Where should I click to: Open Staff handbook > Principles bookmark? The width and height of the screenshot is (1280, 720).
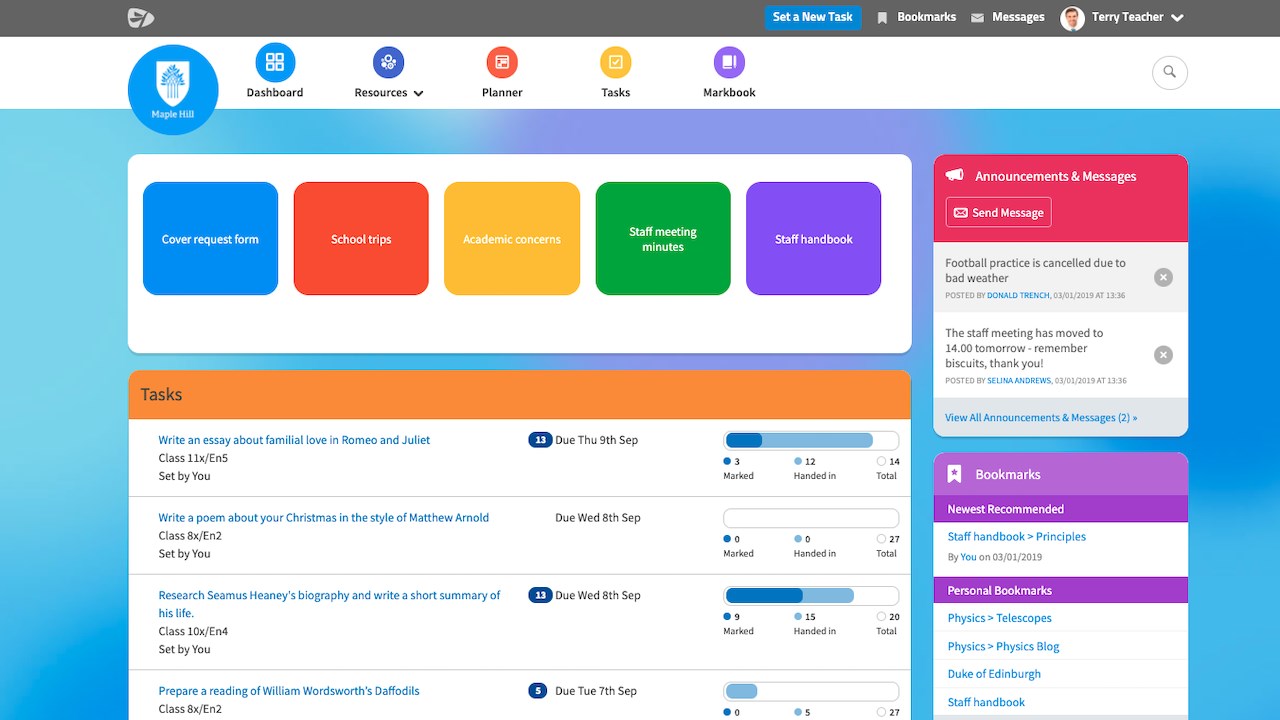1017,537
